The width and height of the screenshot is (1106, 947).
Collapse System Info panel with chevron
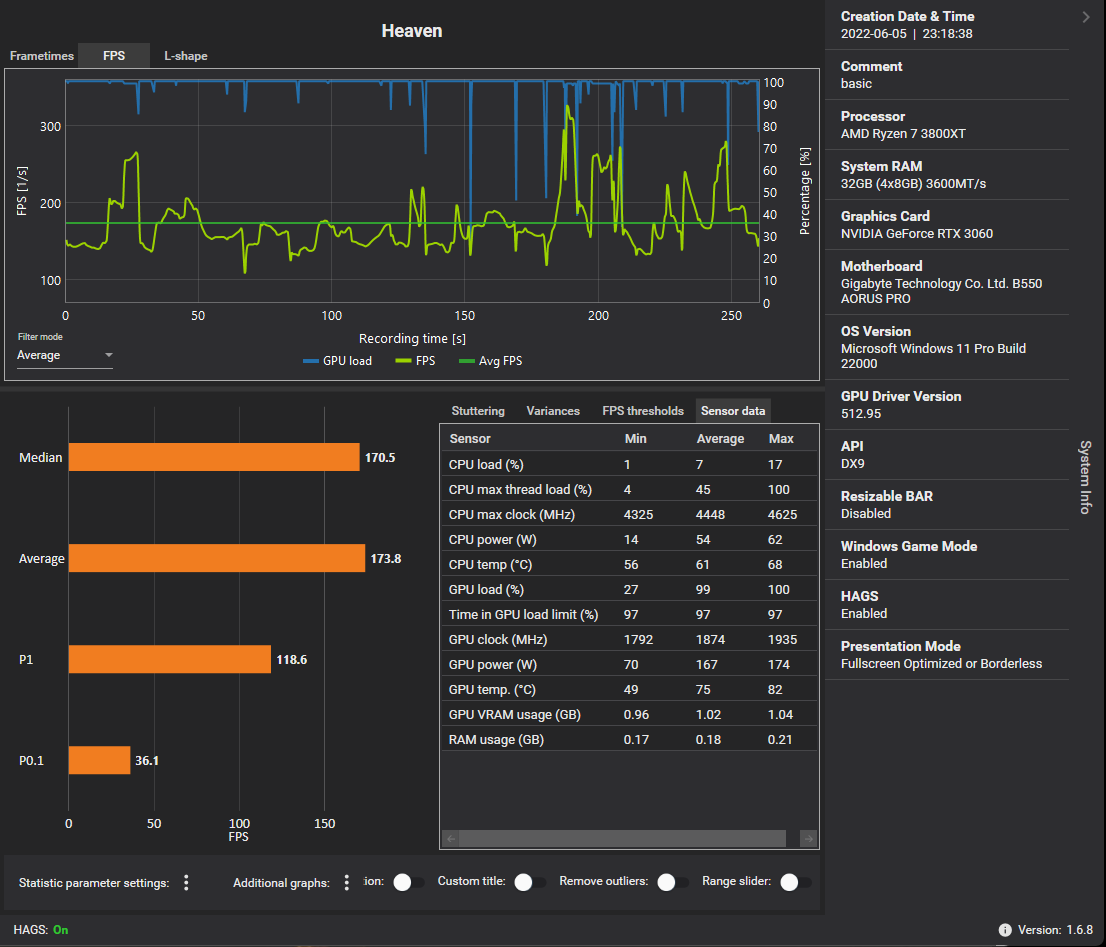tap(1086, 17)
